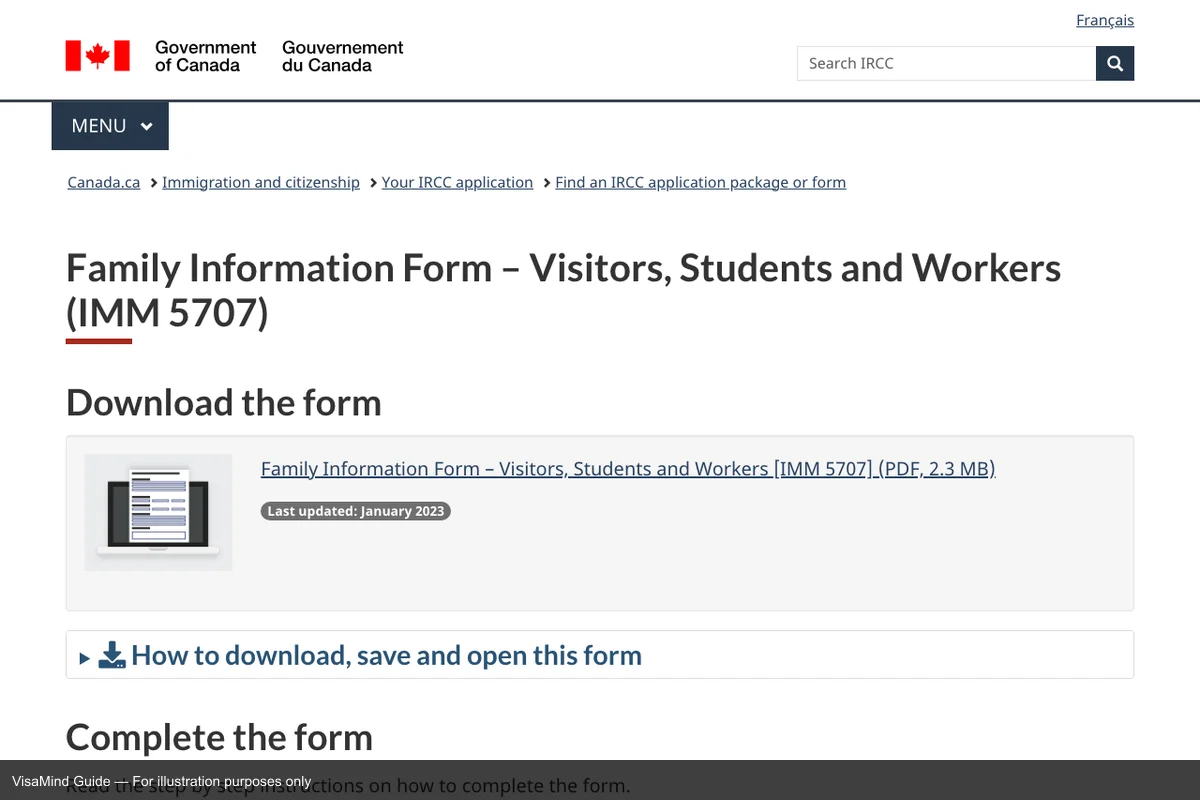Open Find an IRCC application package or form
Image resolution: width=1200 pixels, height=800 pixels.
coord(700,182)
